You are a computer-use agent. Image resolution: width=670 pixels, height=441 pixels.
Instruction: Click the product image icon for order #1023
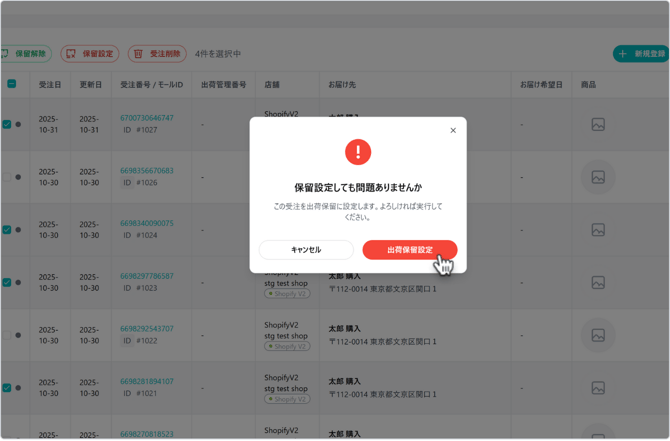(x=598, y=282)
